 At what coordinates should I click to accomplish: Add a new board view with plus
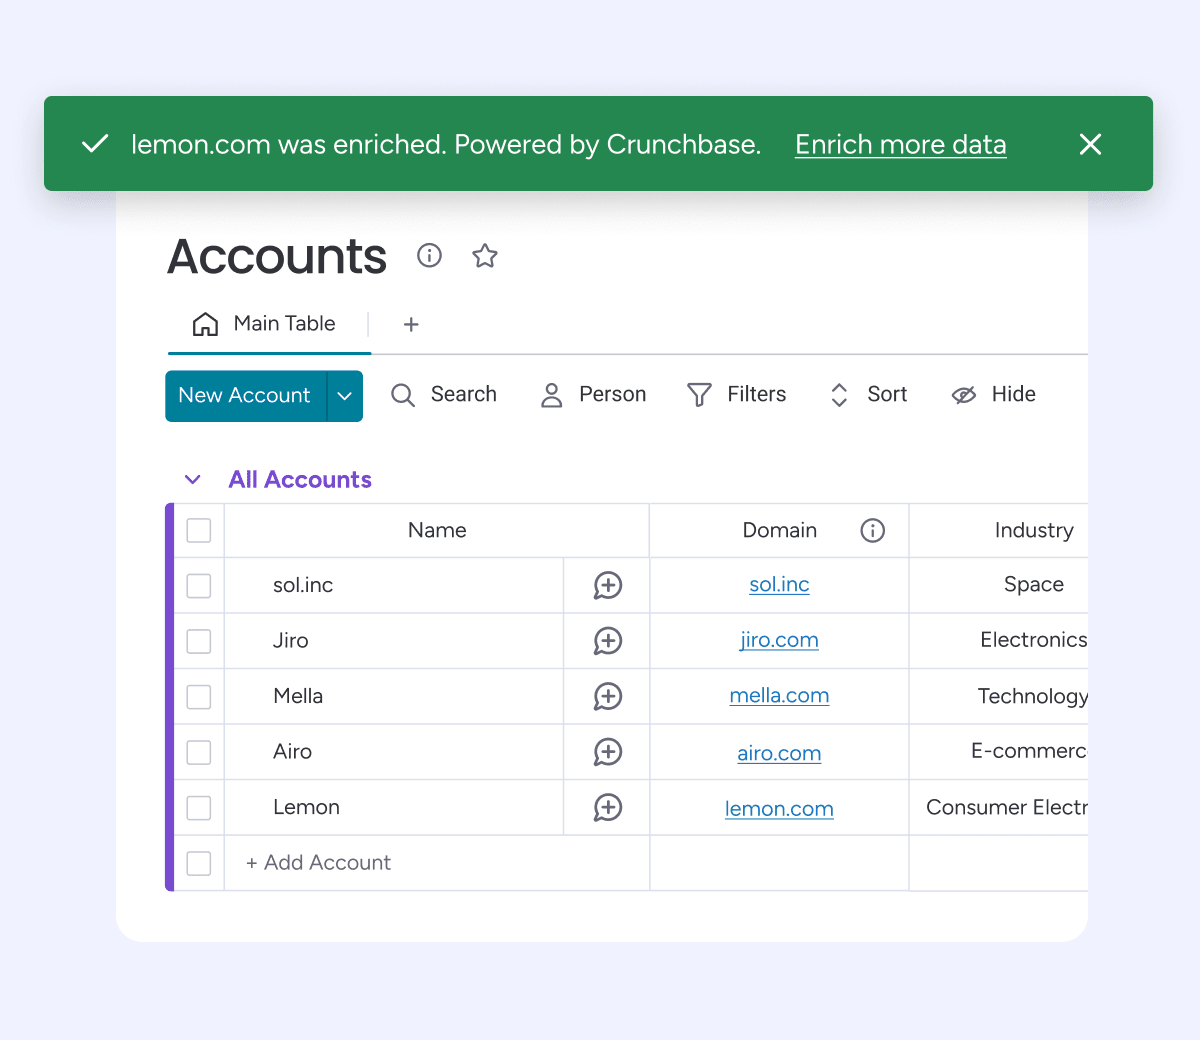tap(411, 324)
